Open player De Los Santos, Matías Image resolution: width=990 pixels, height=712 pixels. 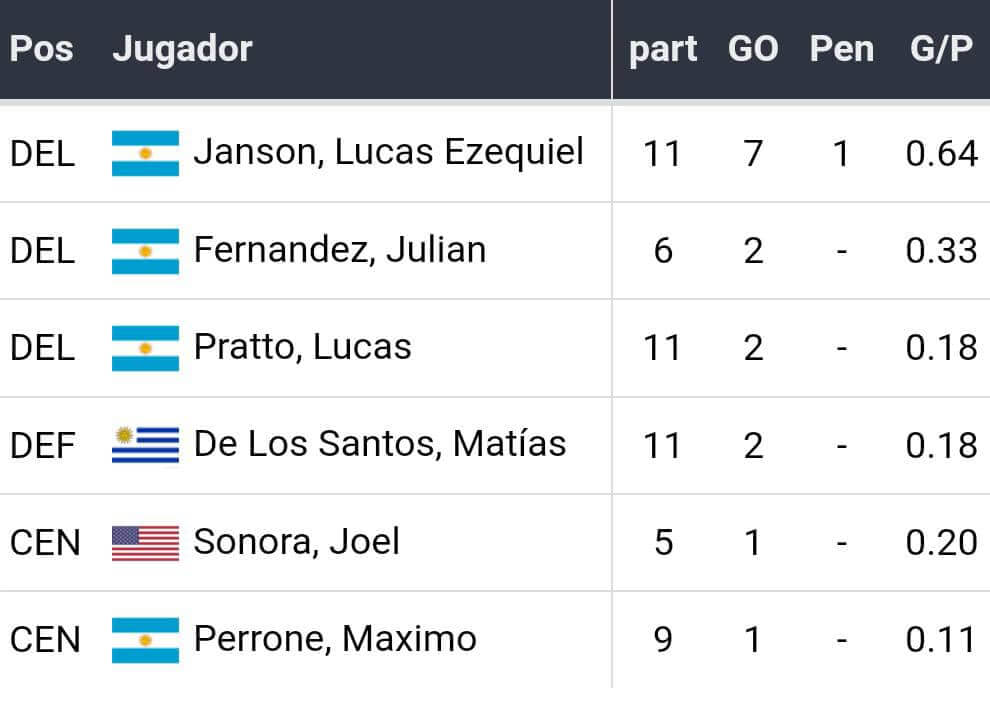[x=380, y=444]
